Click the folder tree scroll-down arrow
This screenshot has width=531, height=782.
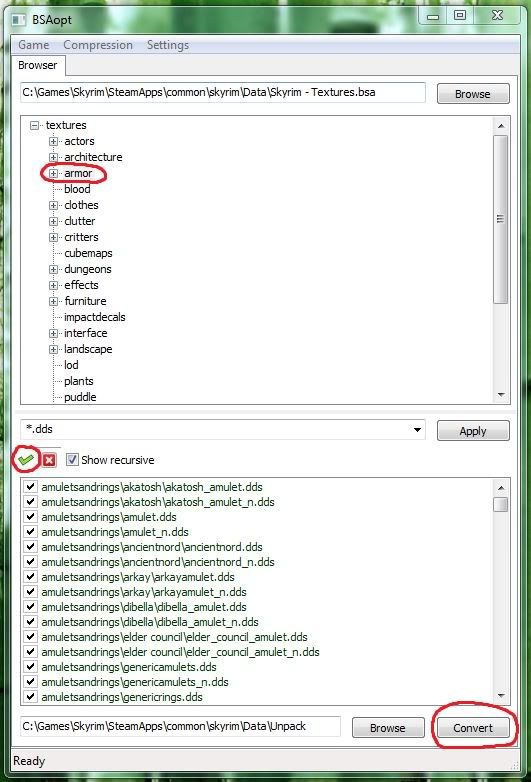(501, 395)
